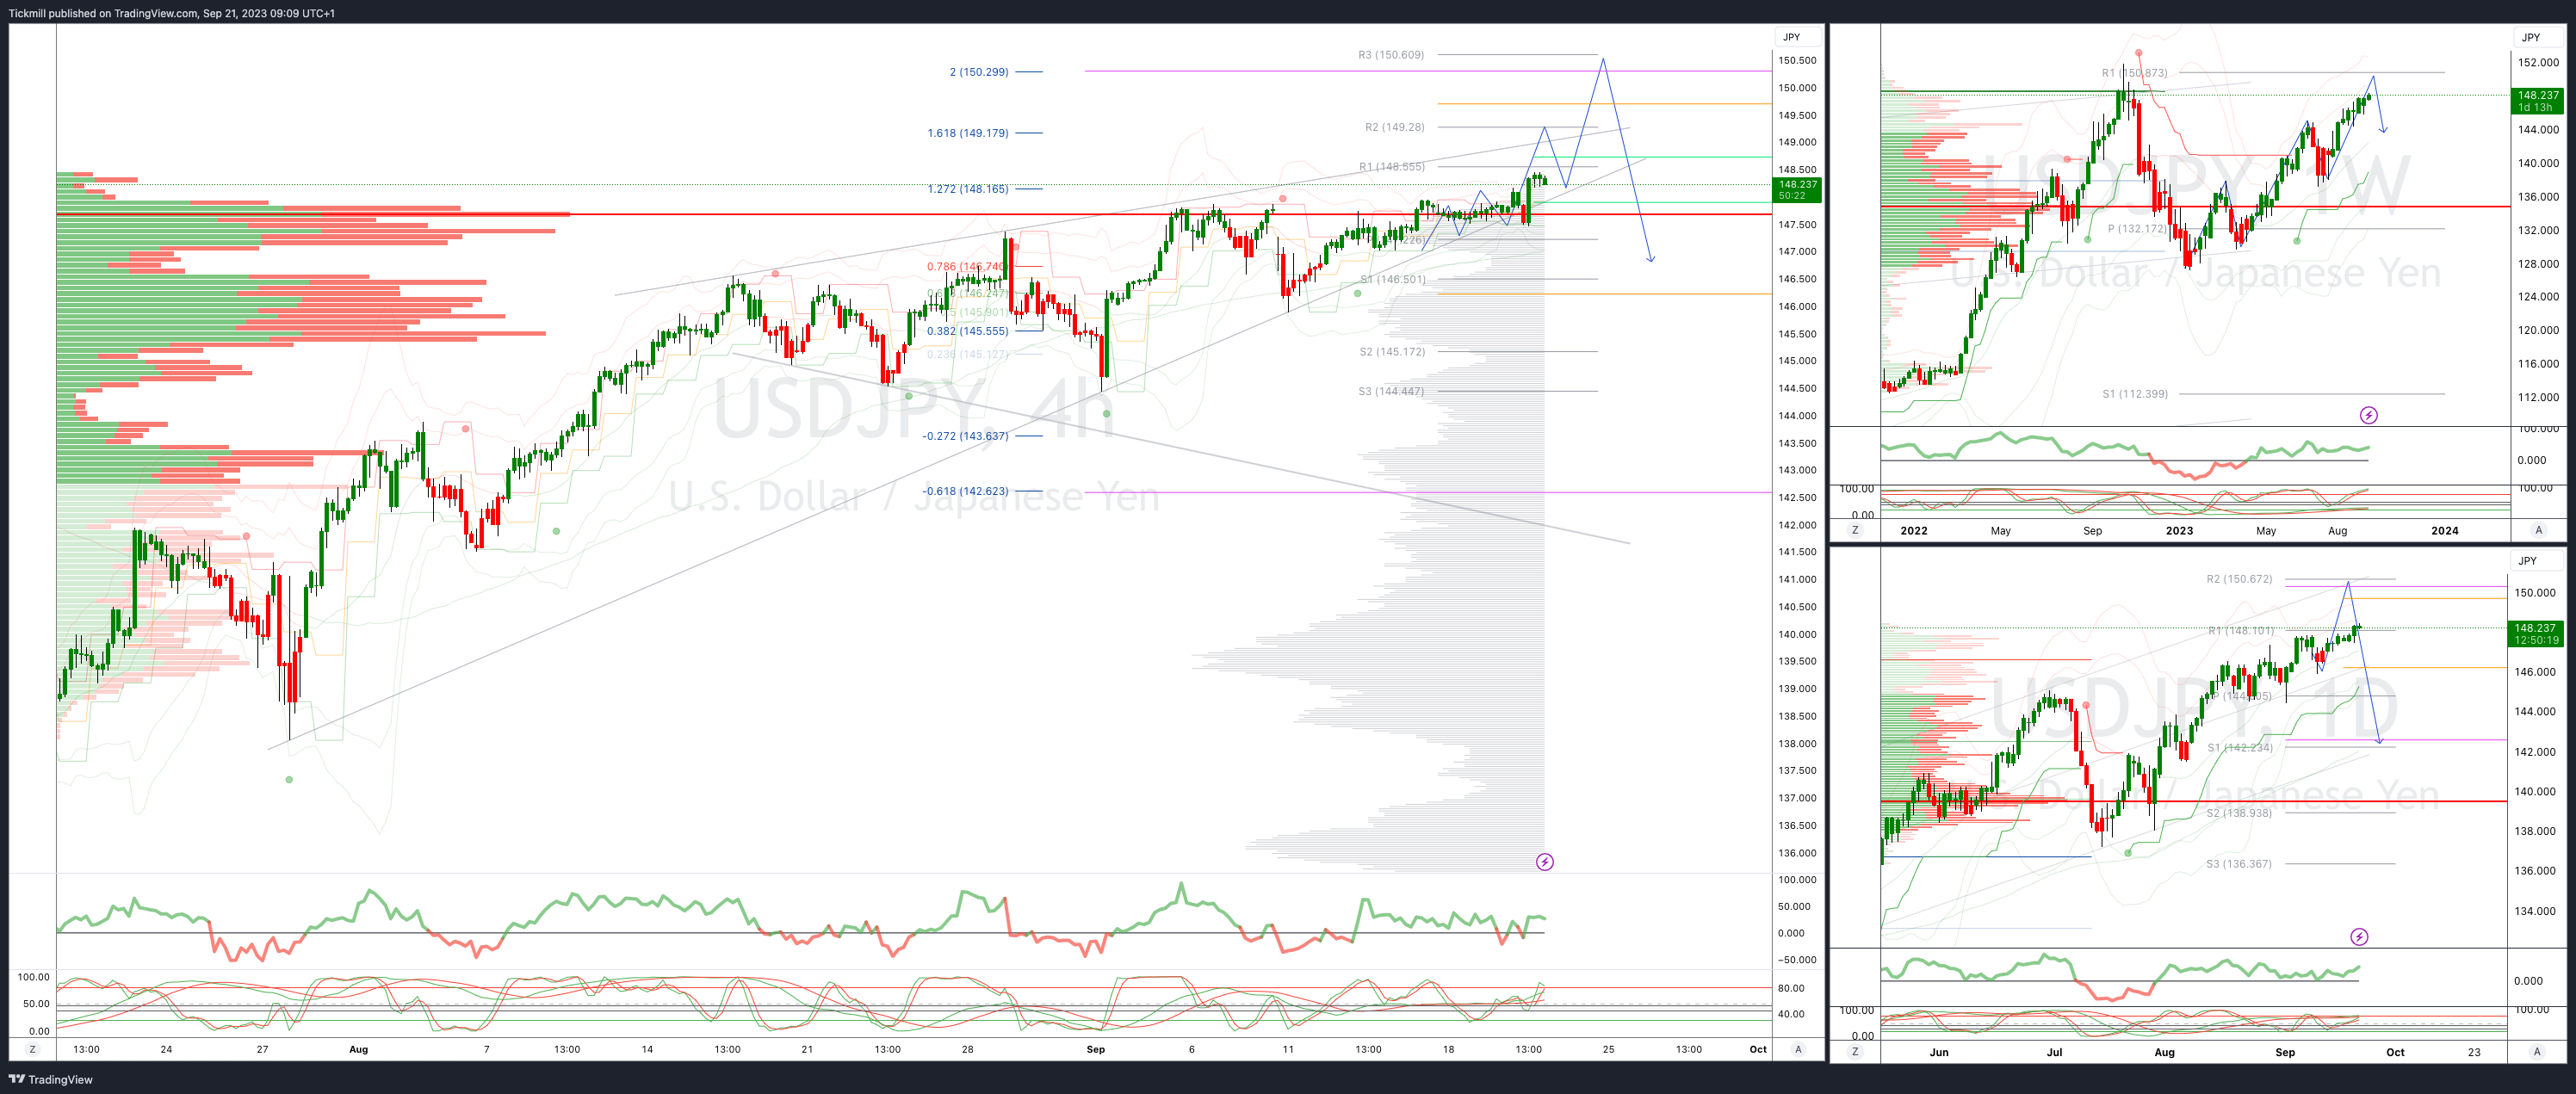This screenshot has width=2576, height=1094.
Task: Select the Fibonacci label -0.618 (142.623)
Action: click(965, 491)
